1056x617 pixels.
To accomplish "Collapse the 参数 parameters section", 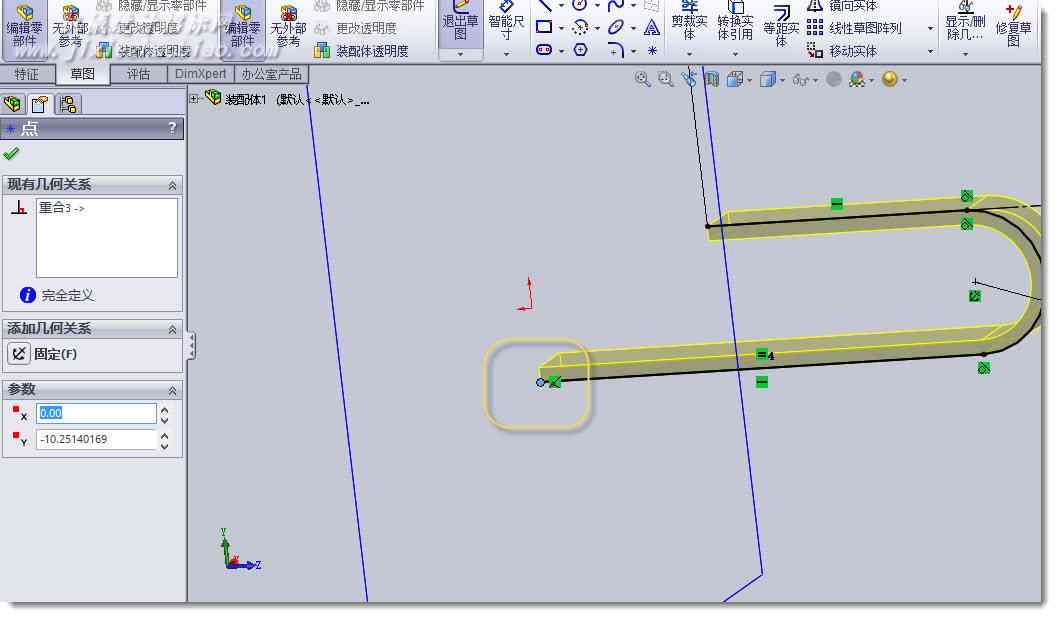I will tap(172, 391).
